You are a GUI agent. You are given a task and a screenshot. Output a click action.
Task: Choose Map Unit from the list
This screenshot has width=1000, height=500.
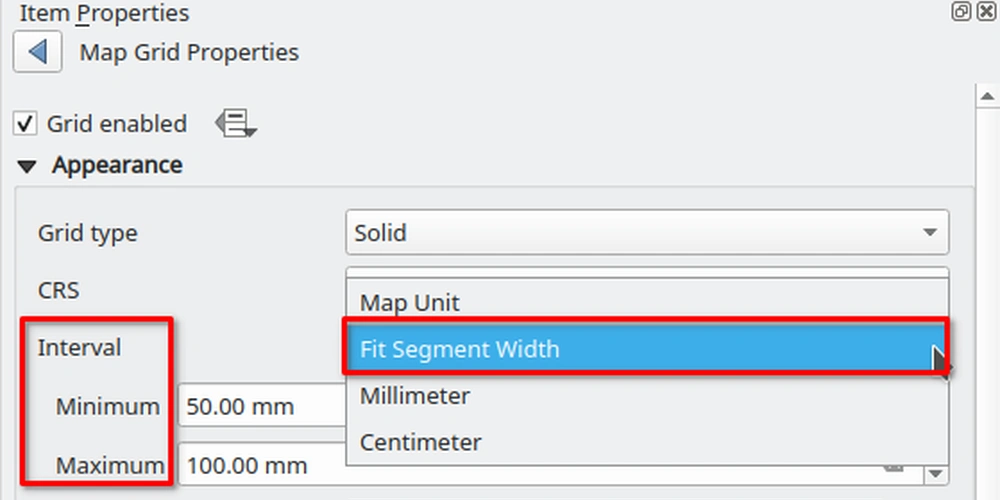647,302
